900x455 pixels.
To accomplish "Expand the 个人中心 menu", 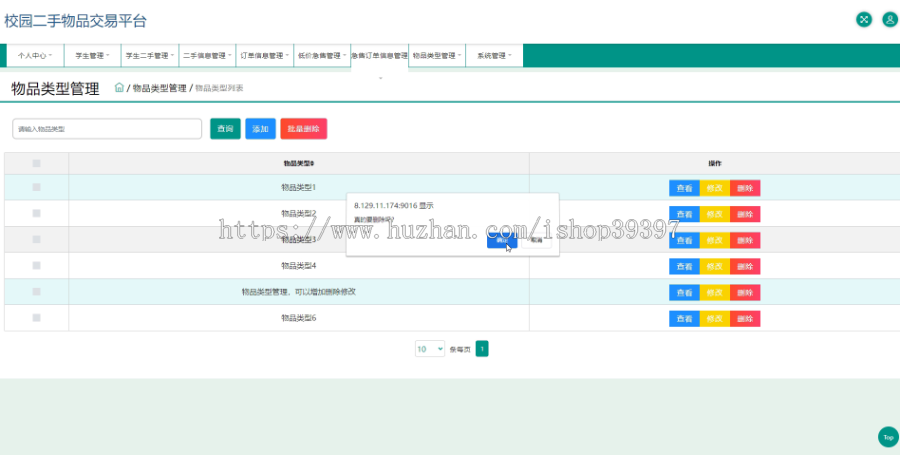I will tap(35, 56).
